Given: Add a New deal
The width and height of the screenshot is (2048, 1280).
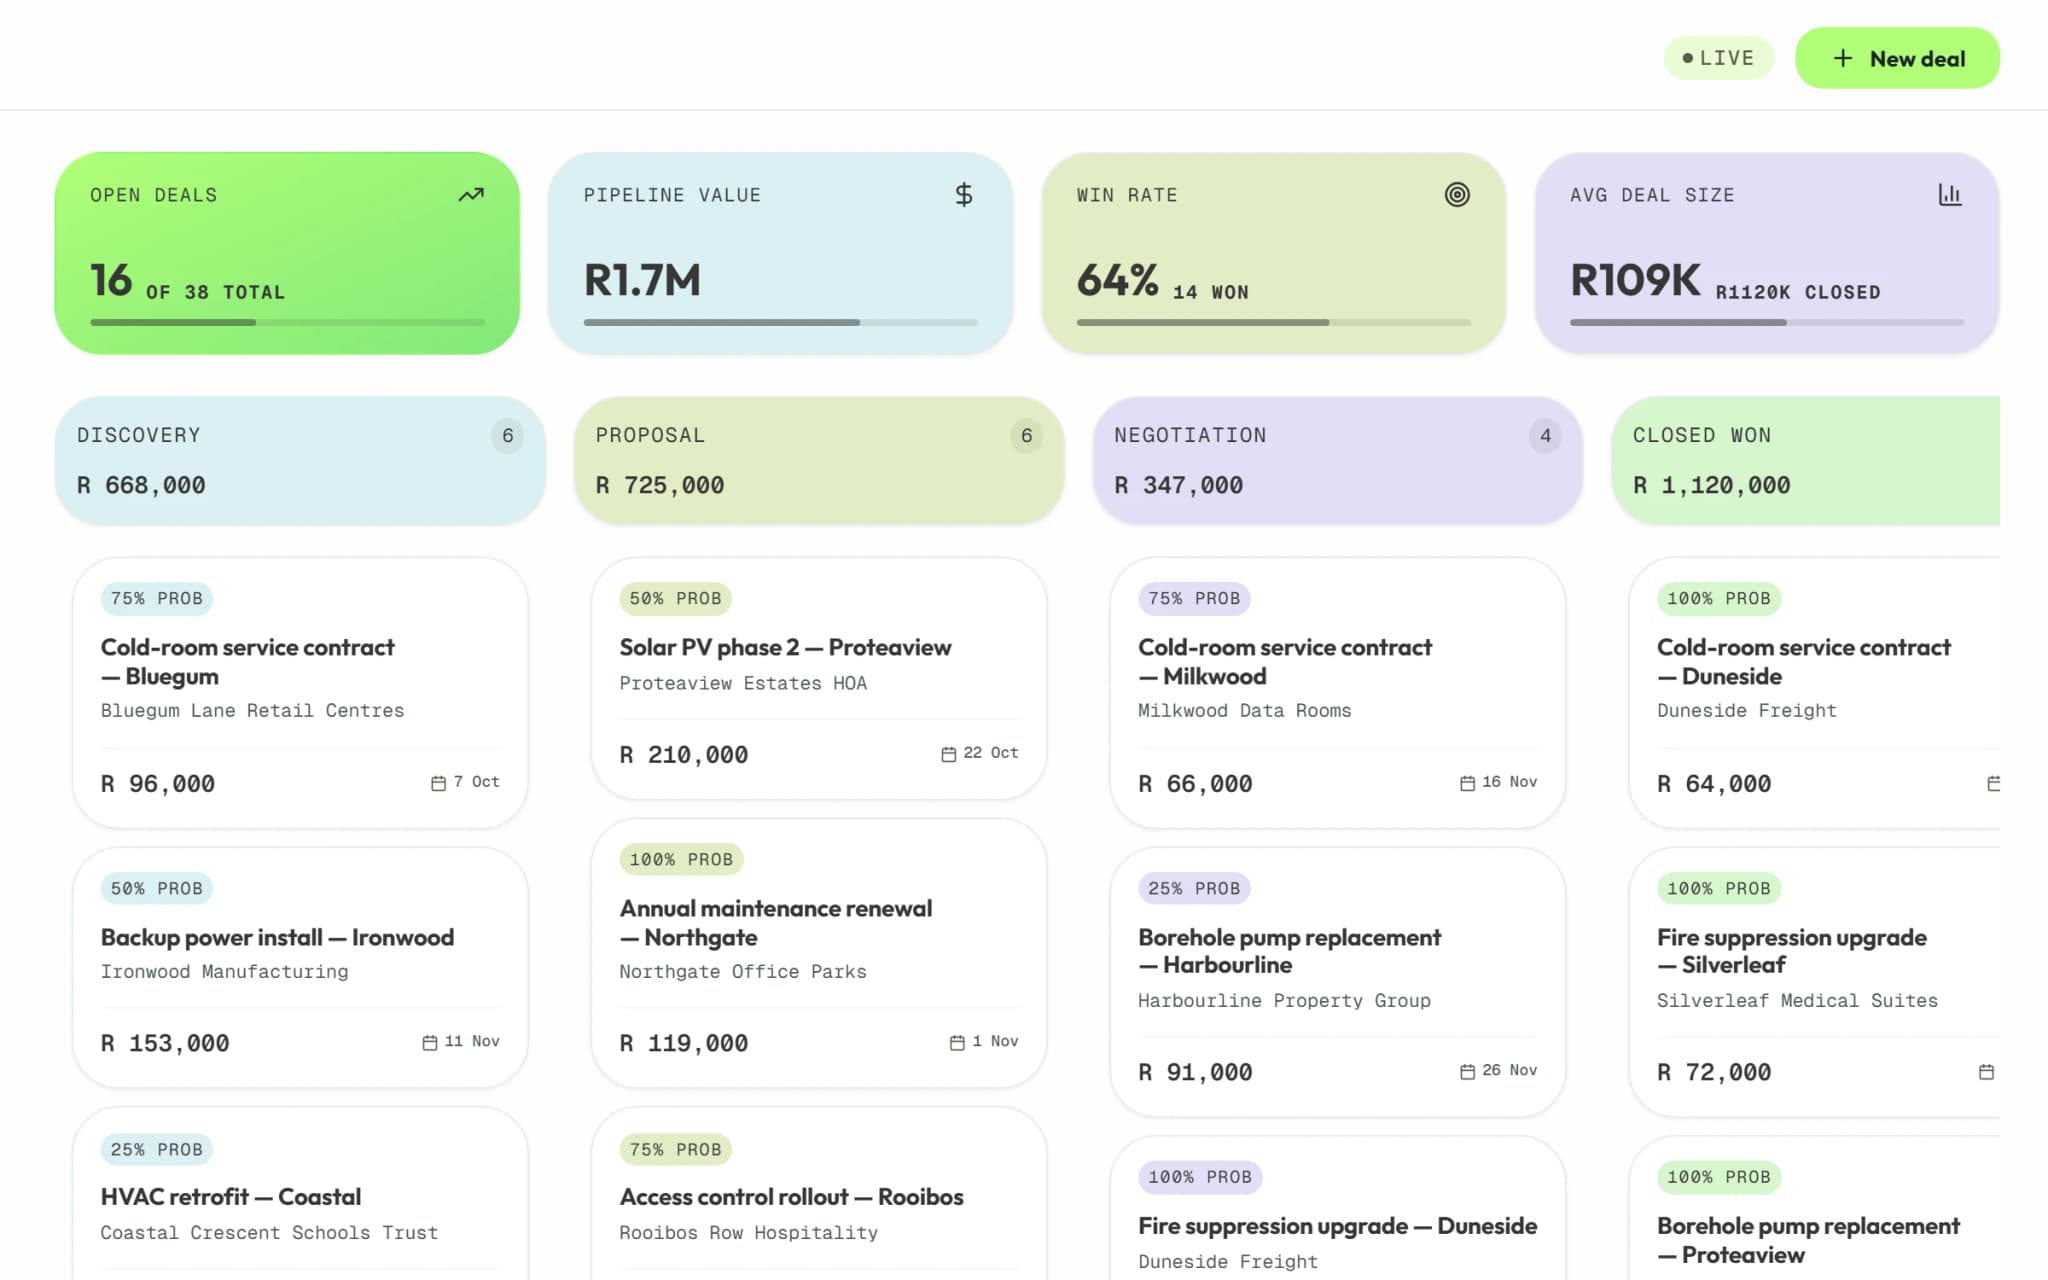Looking at the screenshot, I should (1897, 58).
